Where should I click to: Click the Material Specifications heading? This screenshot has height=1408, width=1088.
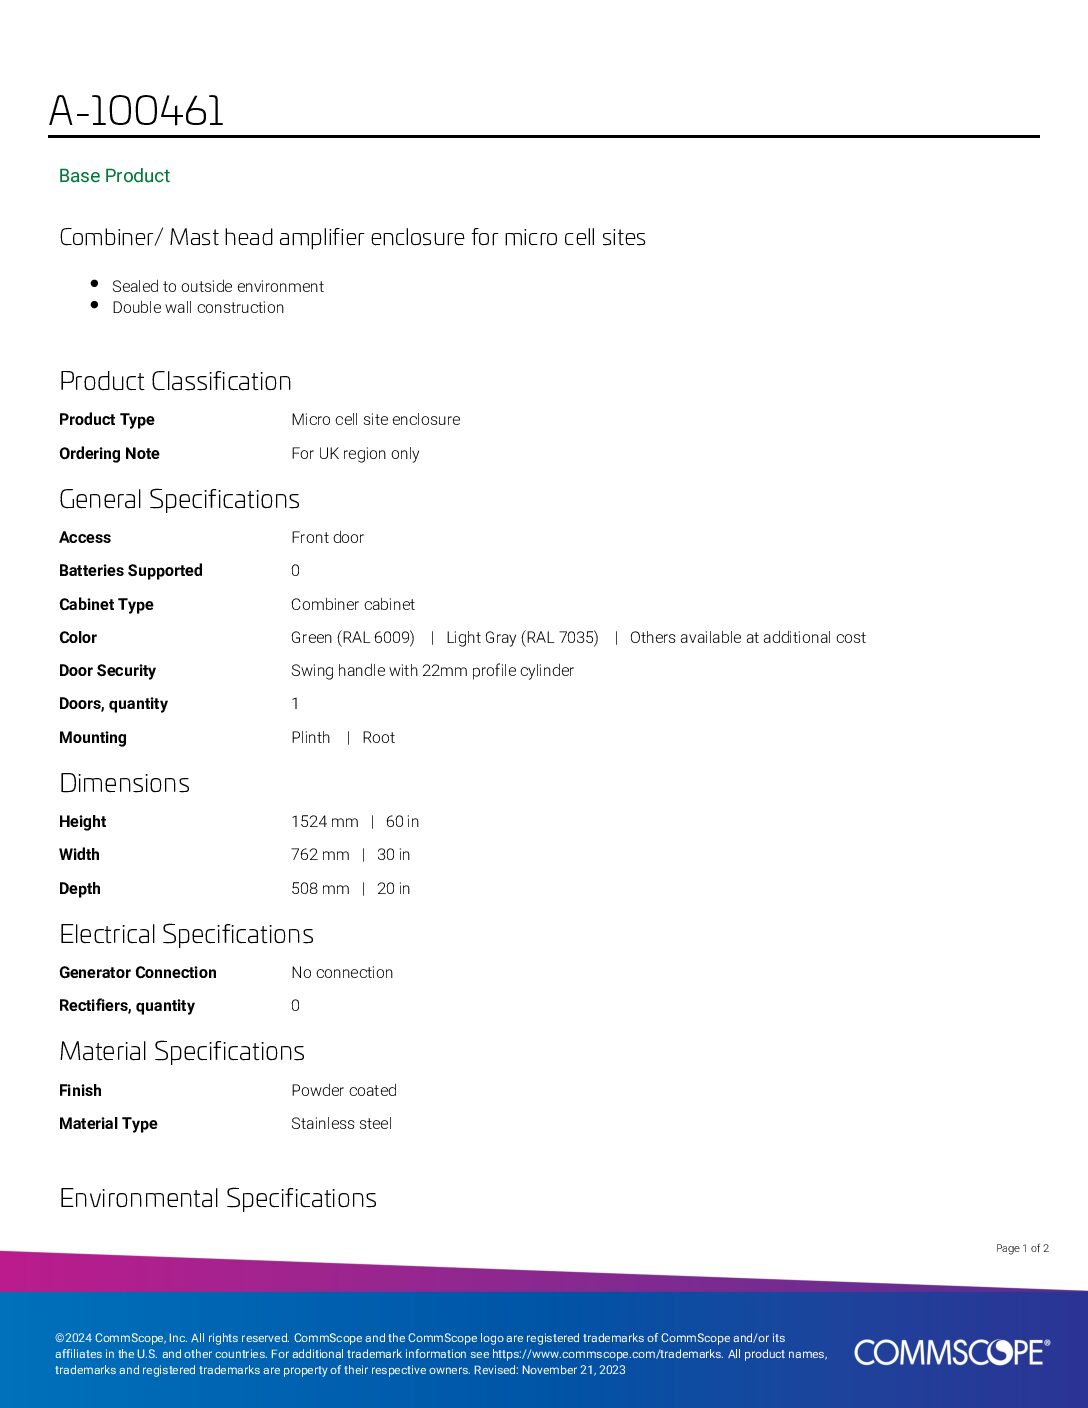click(182, 1051)
